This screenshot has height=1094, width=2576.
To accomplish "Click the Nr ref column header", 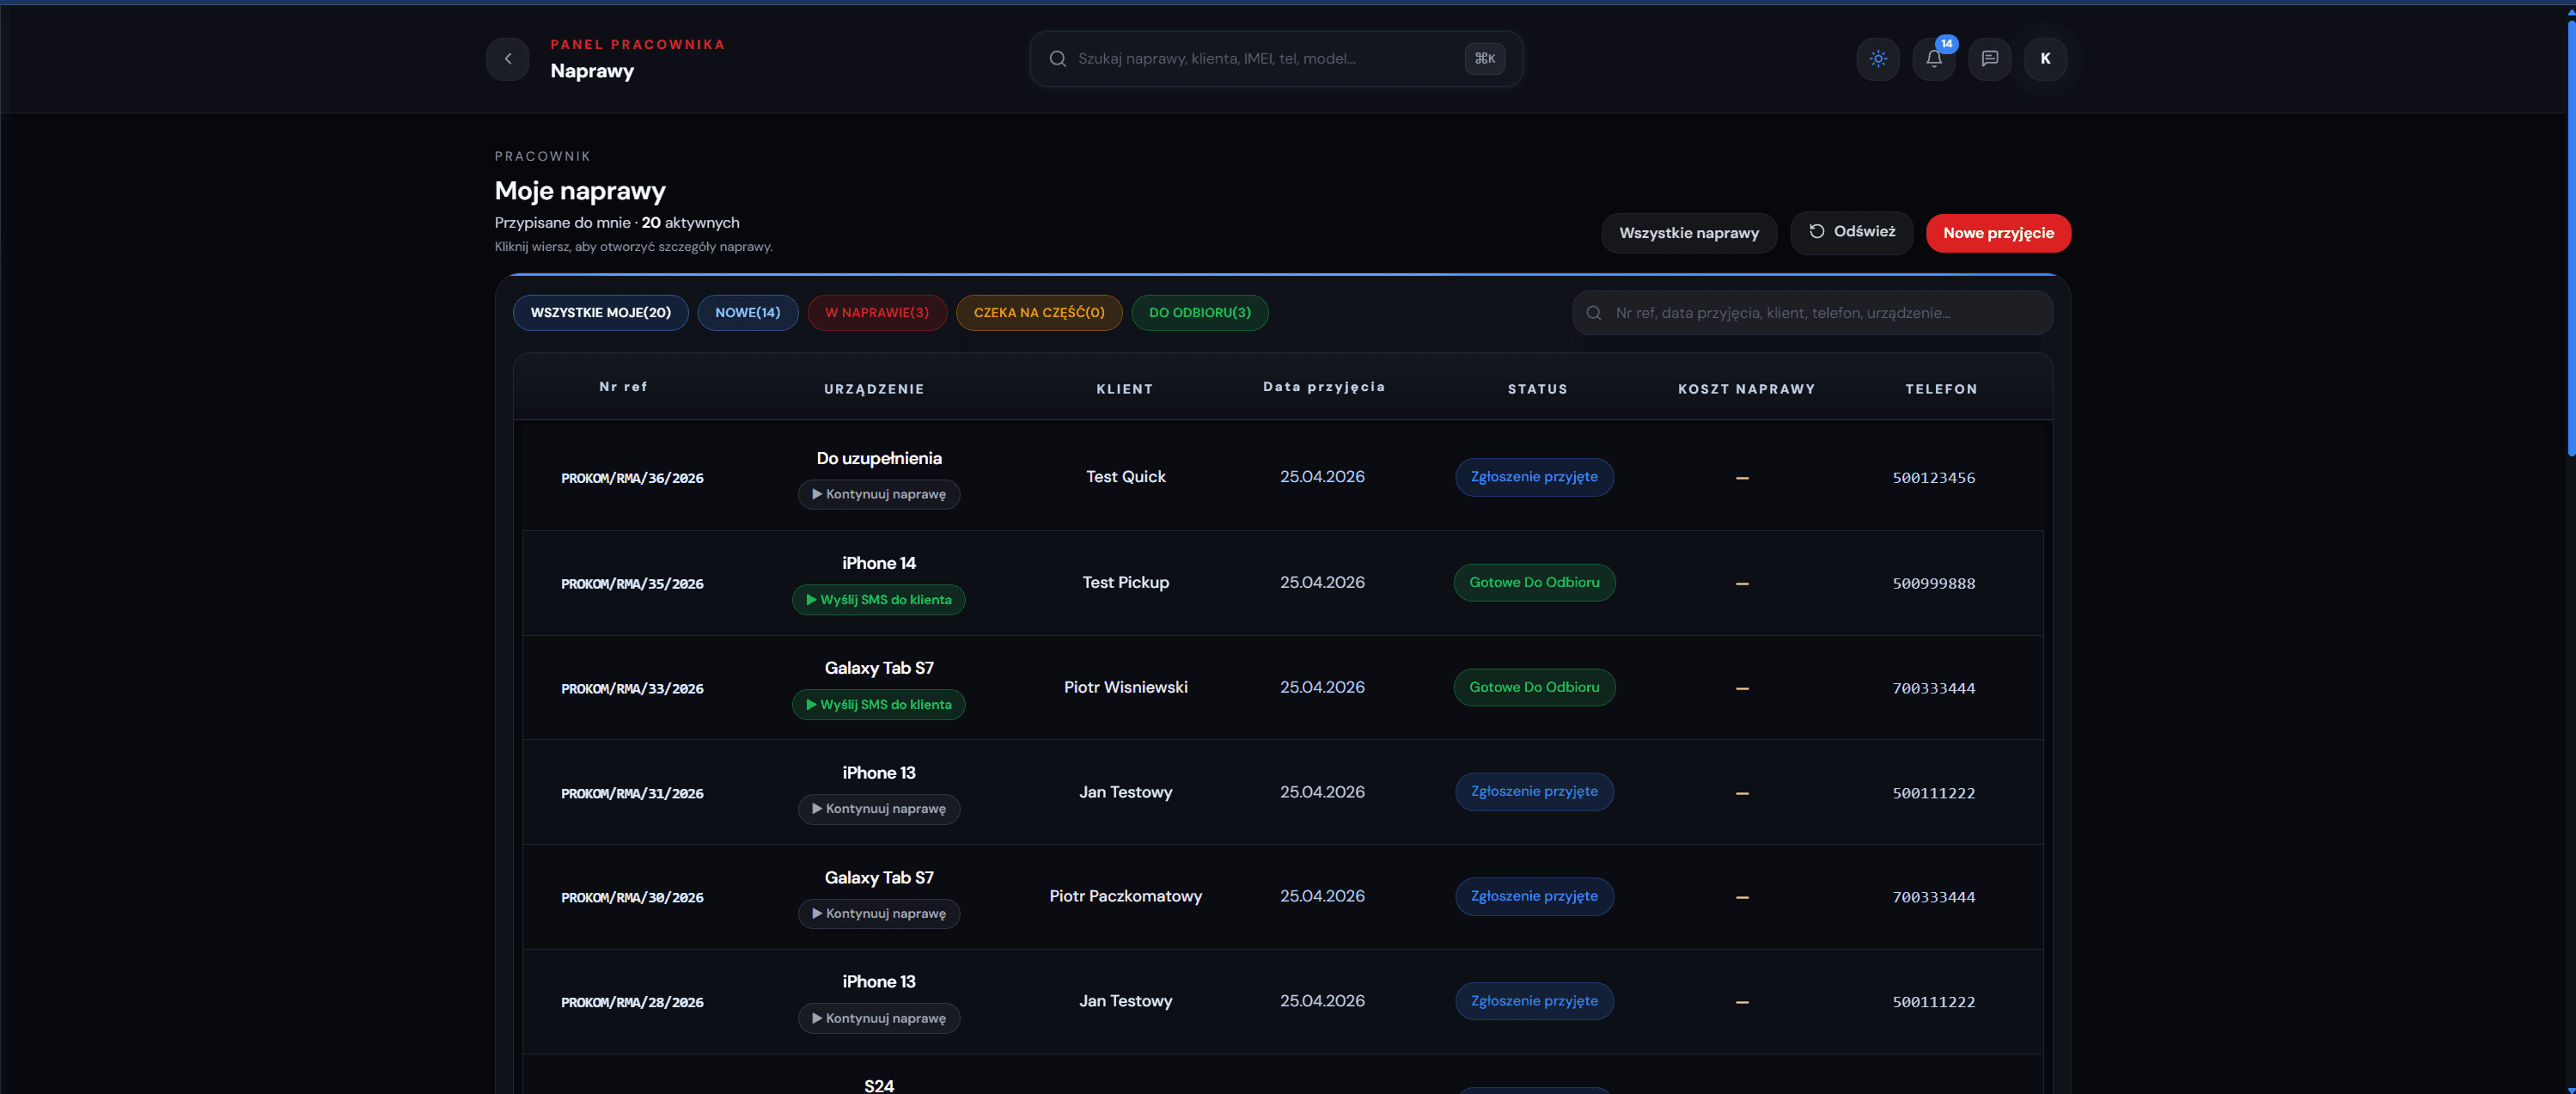I will (623, 387).
